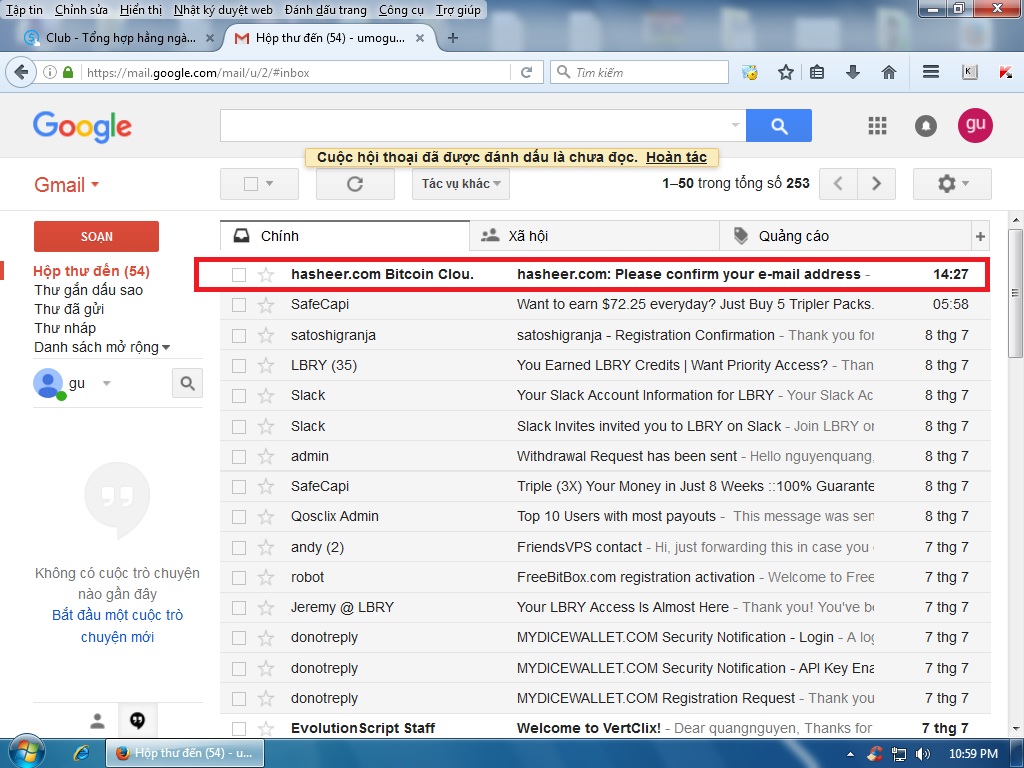Search contacts with the Hangouts magnifier icon

(x=187, y=383)
